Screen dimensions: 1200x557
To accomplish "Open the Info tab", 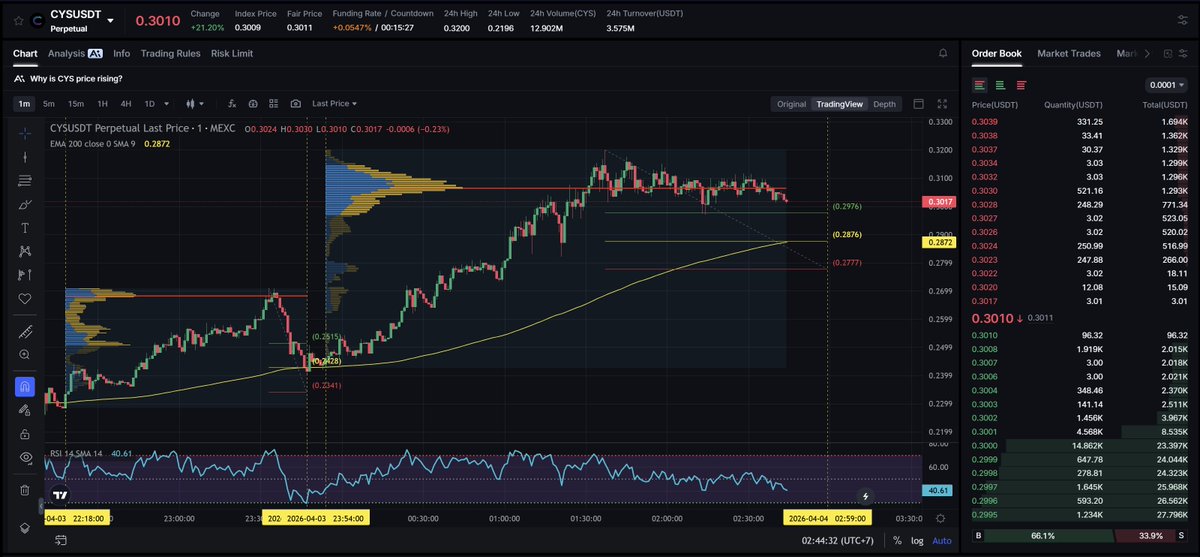I will pyautogui.click(x=121, y=53).
